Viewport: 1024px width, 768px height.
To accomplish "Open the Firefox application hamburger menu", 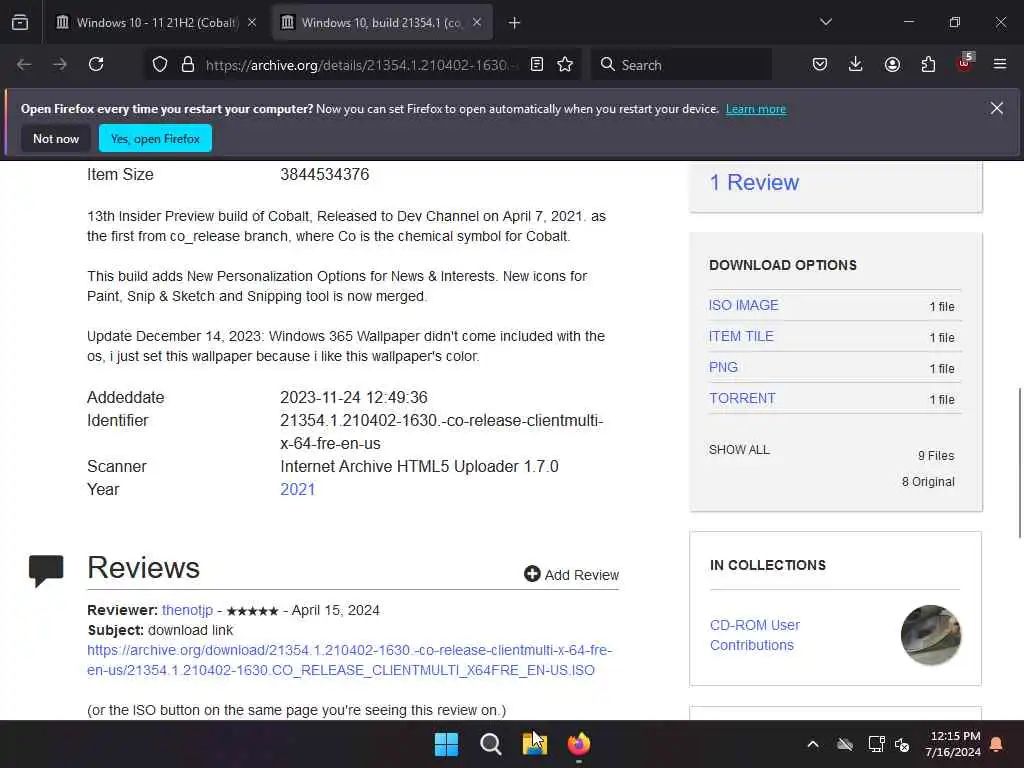I will click(x=1000, y=65).
